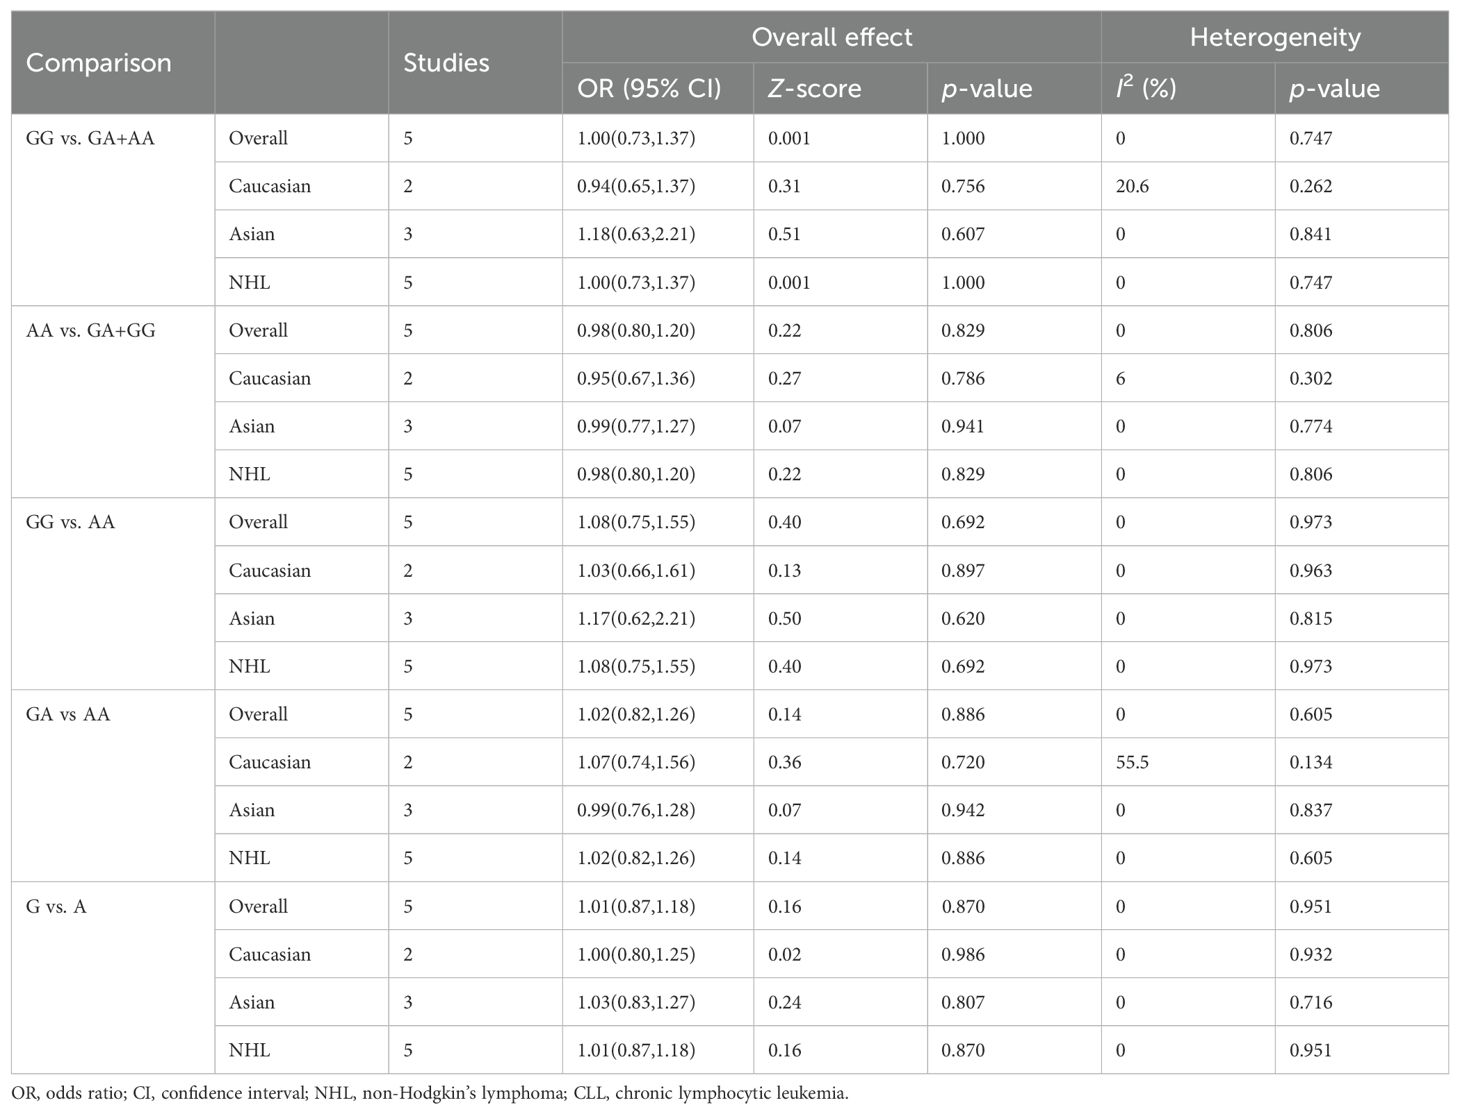Select the OR (95% CI) subheader
This screenshot has height=1114, width=1460.
(x=649, y=88)
